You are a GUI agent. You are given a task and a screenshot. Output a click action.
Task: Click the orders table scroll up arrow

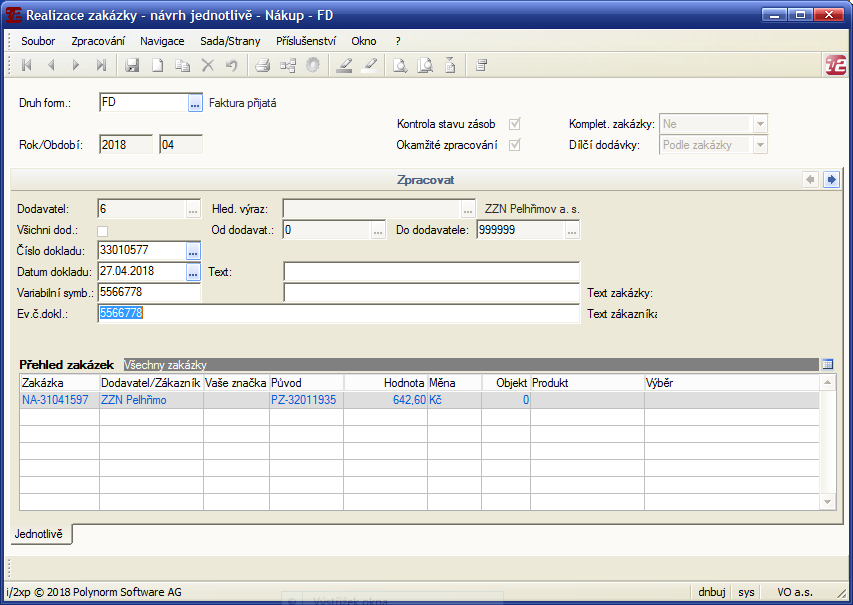(827, 382)
